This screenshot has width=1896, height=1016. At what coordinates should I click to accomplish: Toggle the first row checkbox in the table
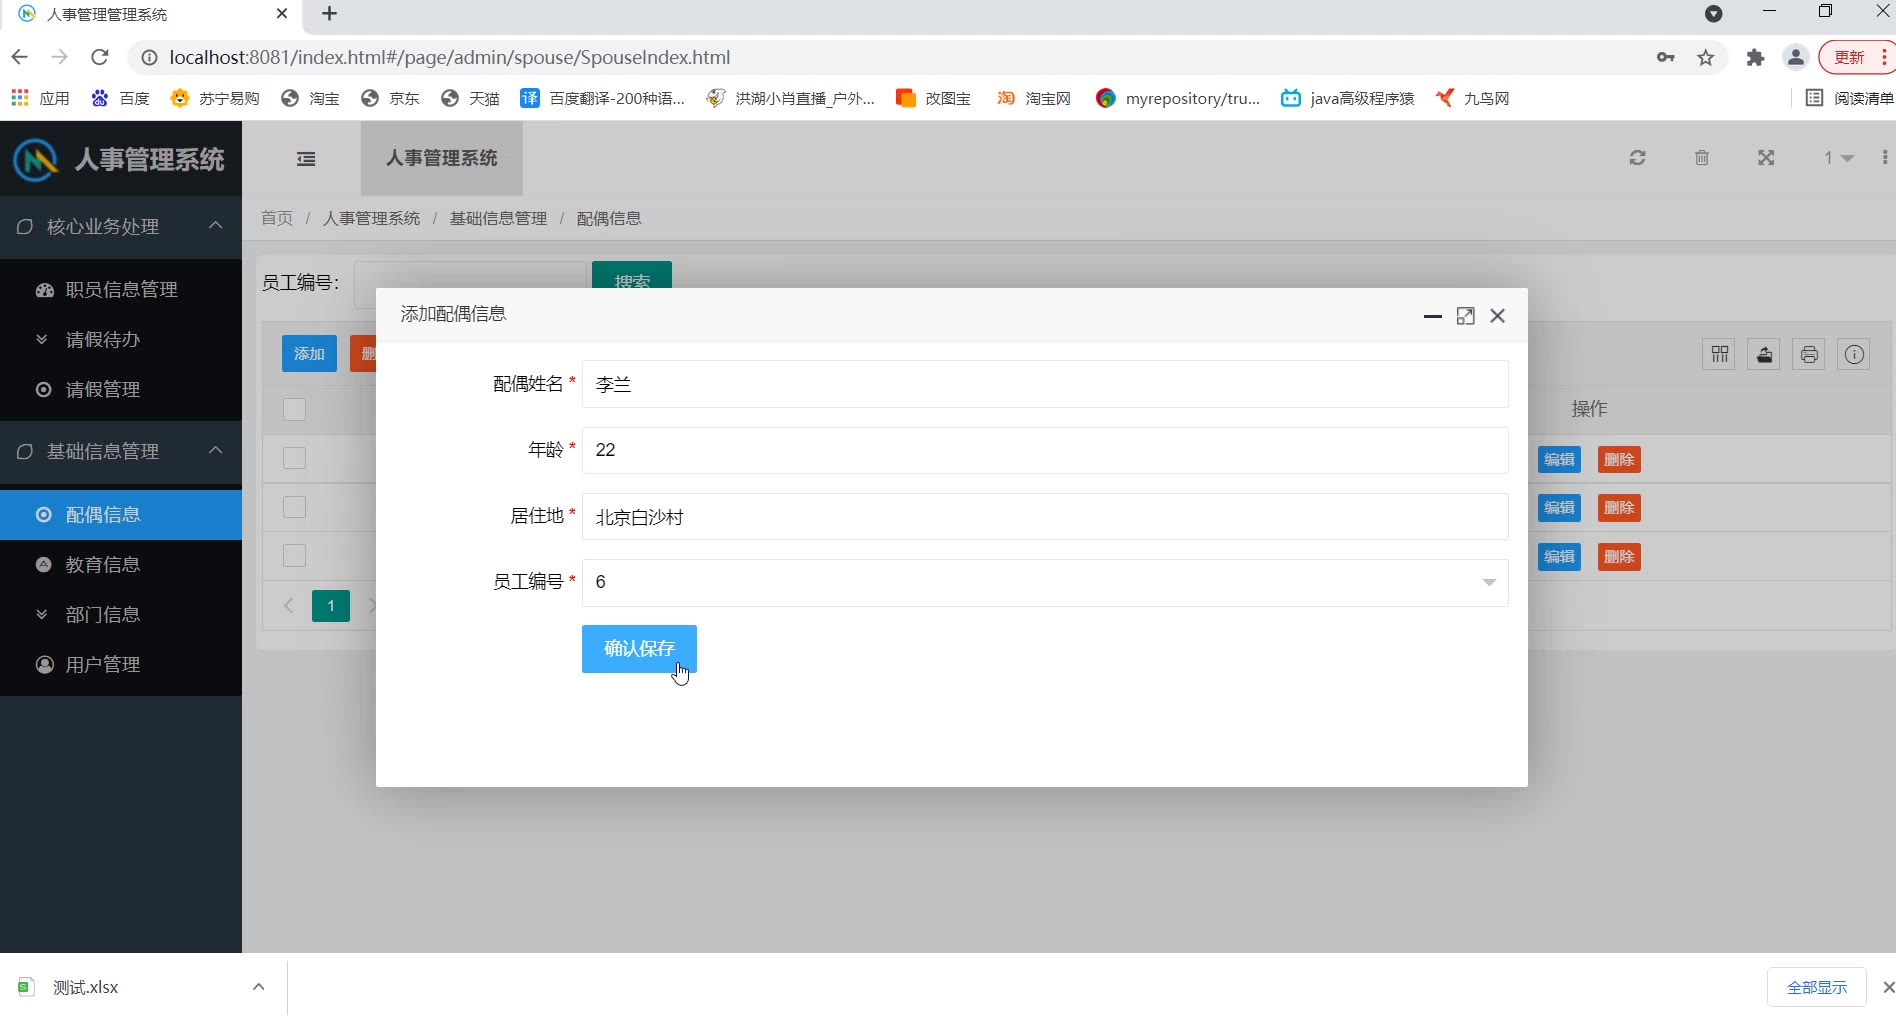(294, 458)
